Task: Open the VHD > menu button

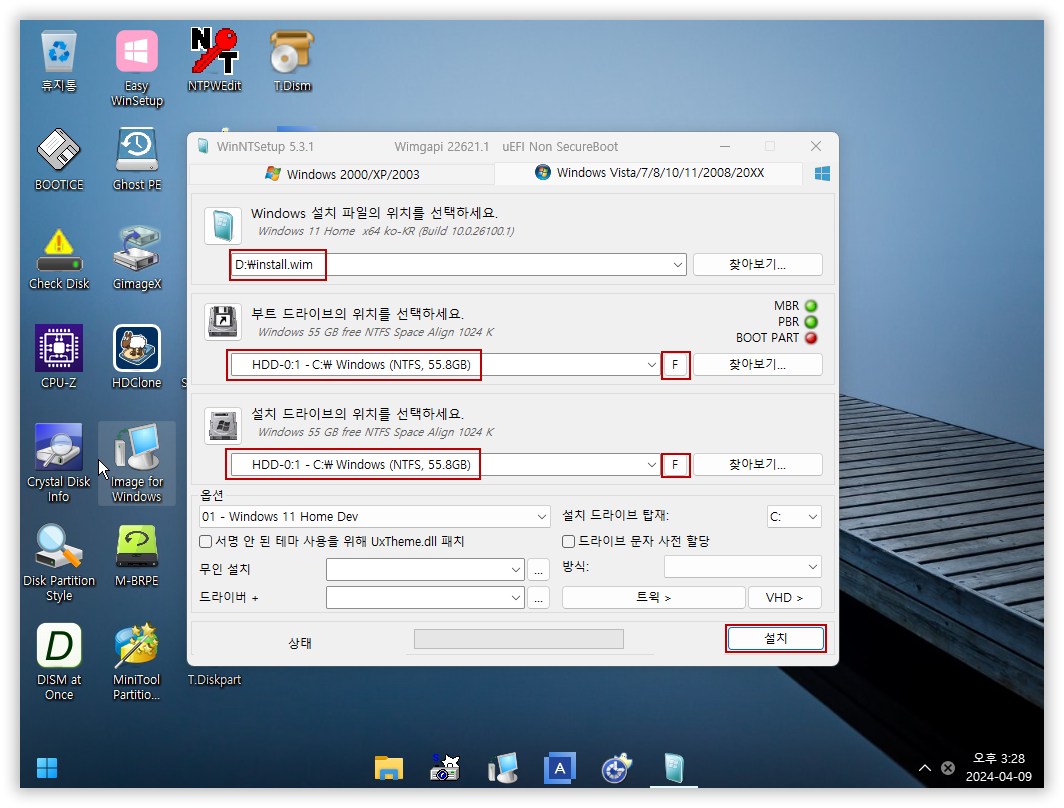Action: [x=784, y=598]
